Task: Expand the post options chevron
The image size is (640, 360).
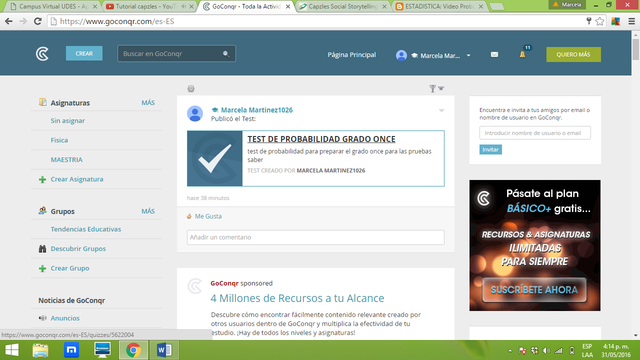Action: point(441,111)
